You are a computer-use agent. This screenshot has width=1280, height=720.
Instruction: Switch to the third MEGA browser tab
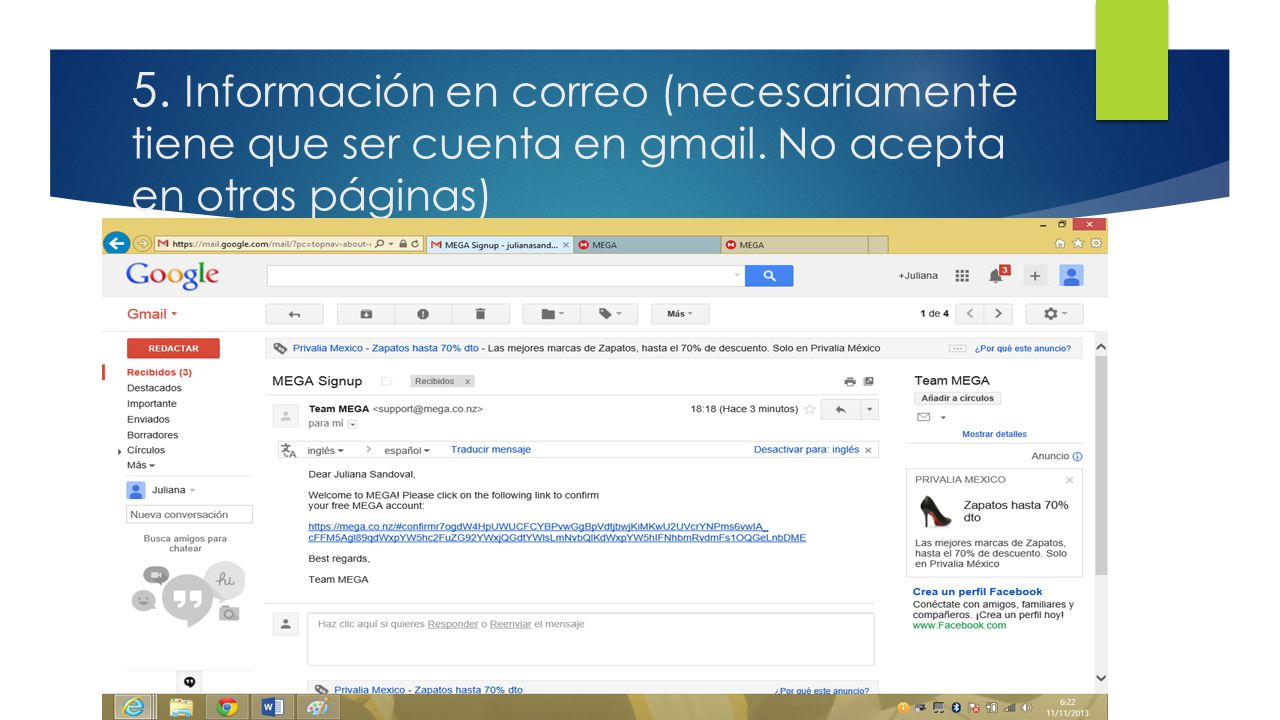click(795, 244)
